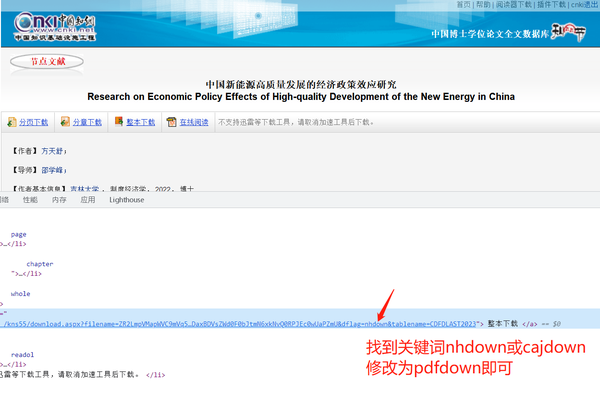Click cnki退出 logout link

click(584, 5)
